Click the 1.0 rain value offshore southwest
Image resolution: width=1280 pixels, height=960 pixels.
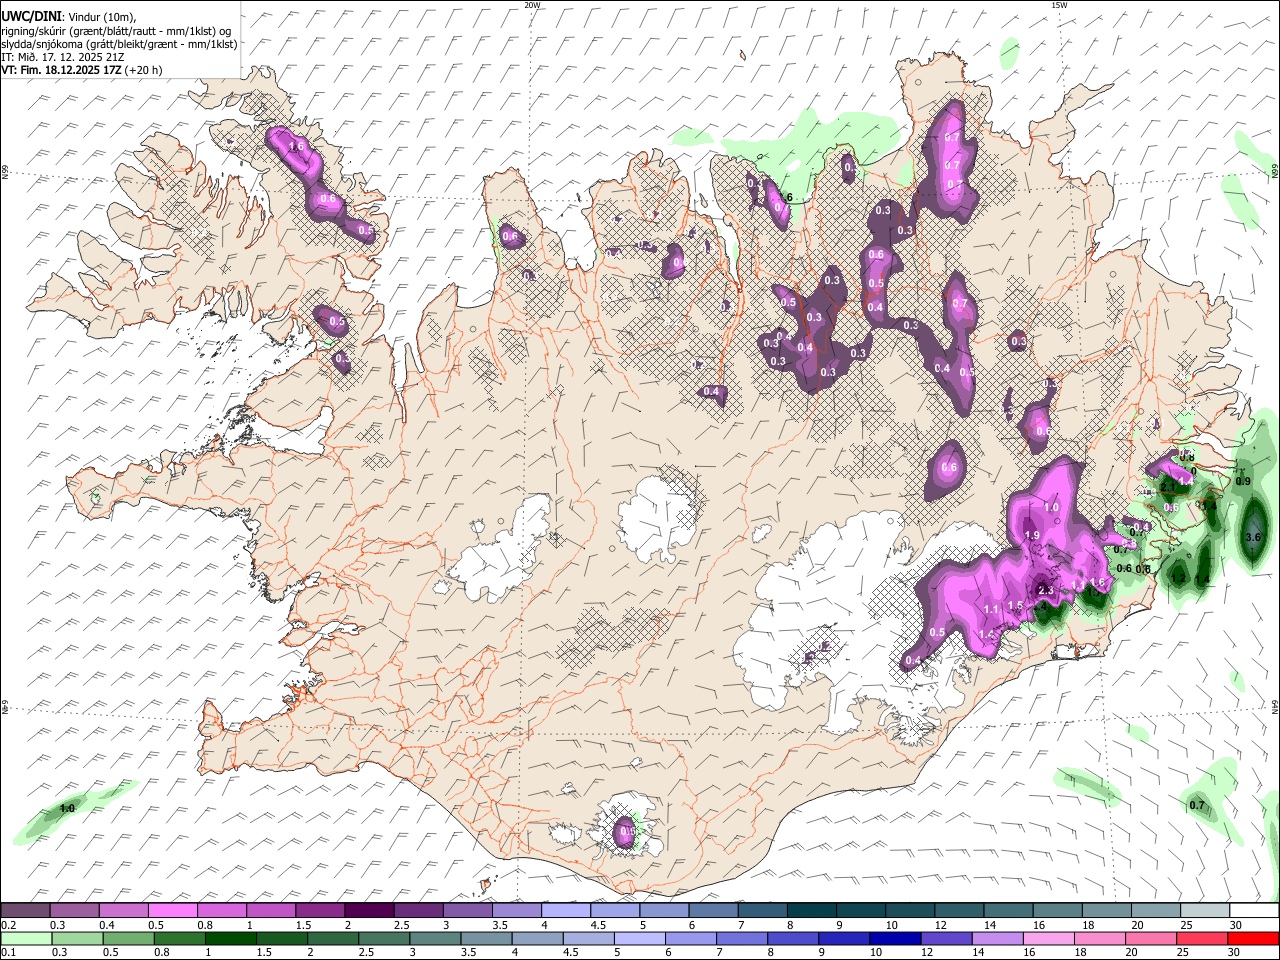(x=68, y=808)
